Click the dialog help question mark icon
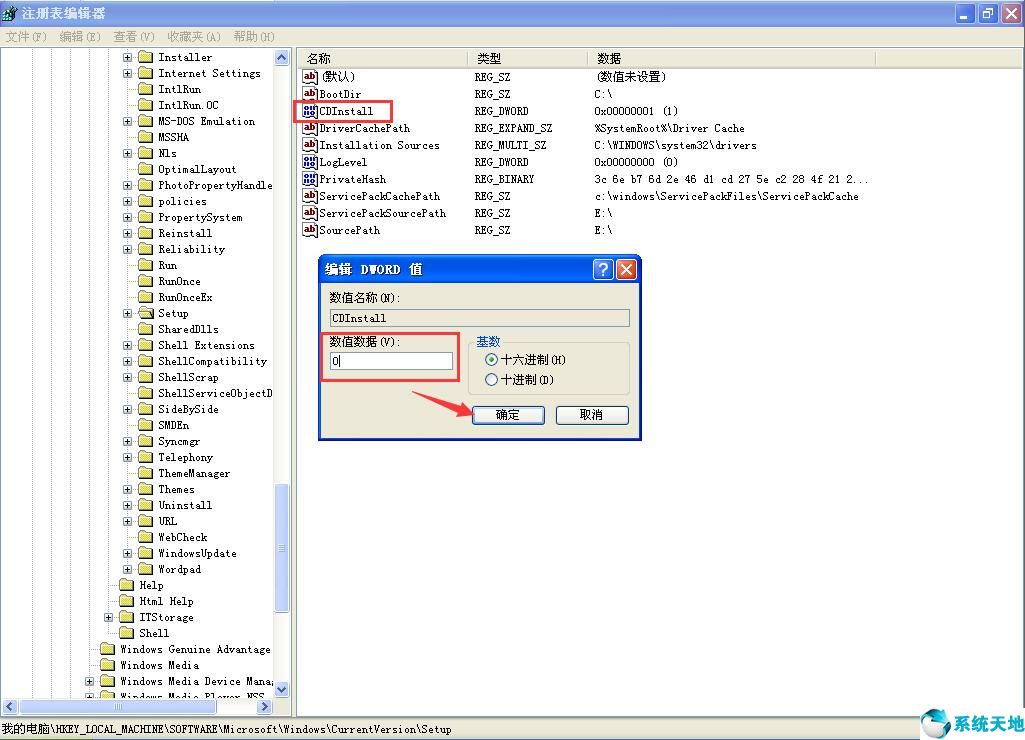This screenshot has height=740, width=1025. (603, 269)
